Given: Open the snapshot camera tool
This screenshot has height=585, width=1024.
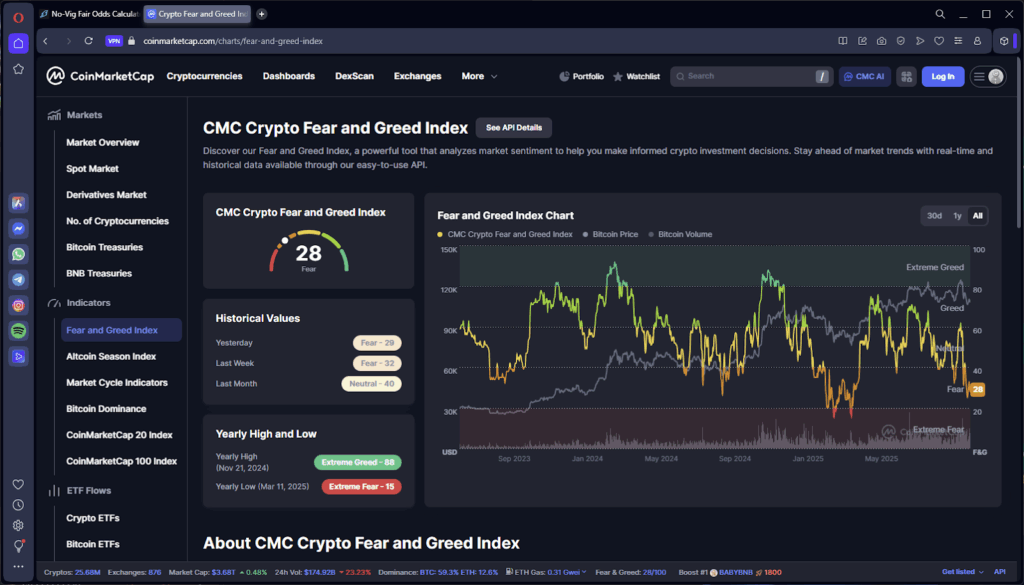Looking at the screenshot, I should [x=882, y=40].
